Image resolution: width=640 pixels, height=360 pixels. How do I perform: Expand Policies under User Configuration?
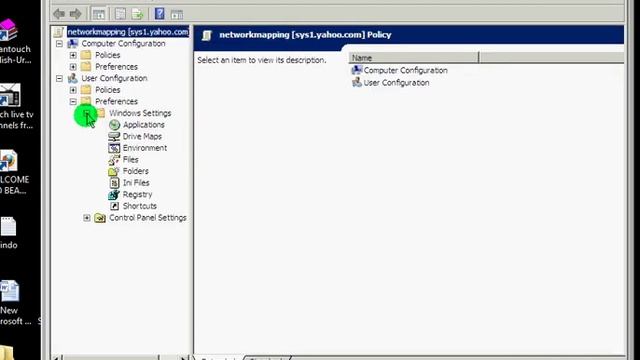point(73,90)
